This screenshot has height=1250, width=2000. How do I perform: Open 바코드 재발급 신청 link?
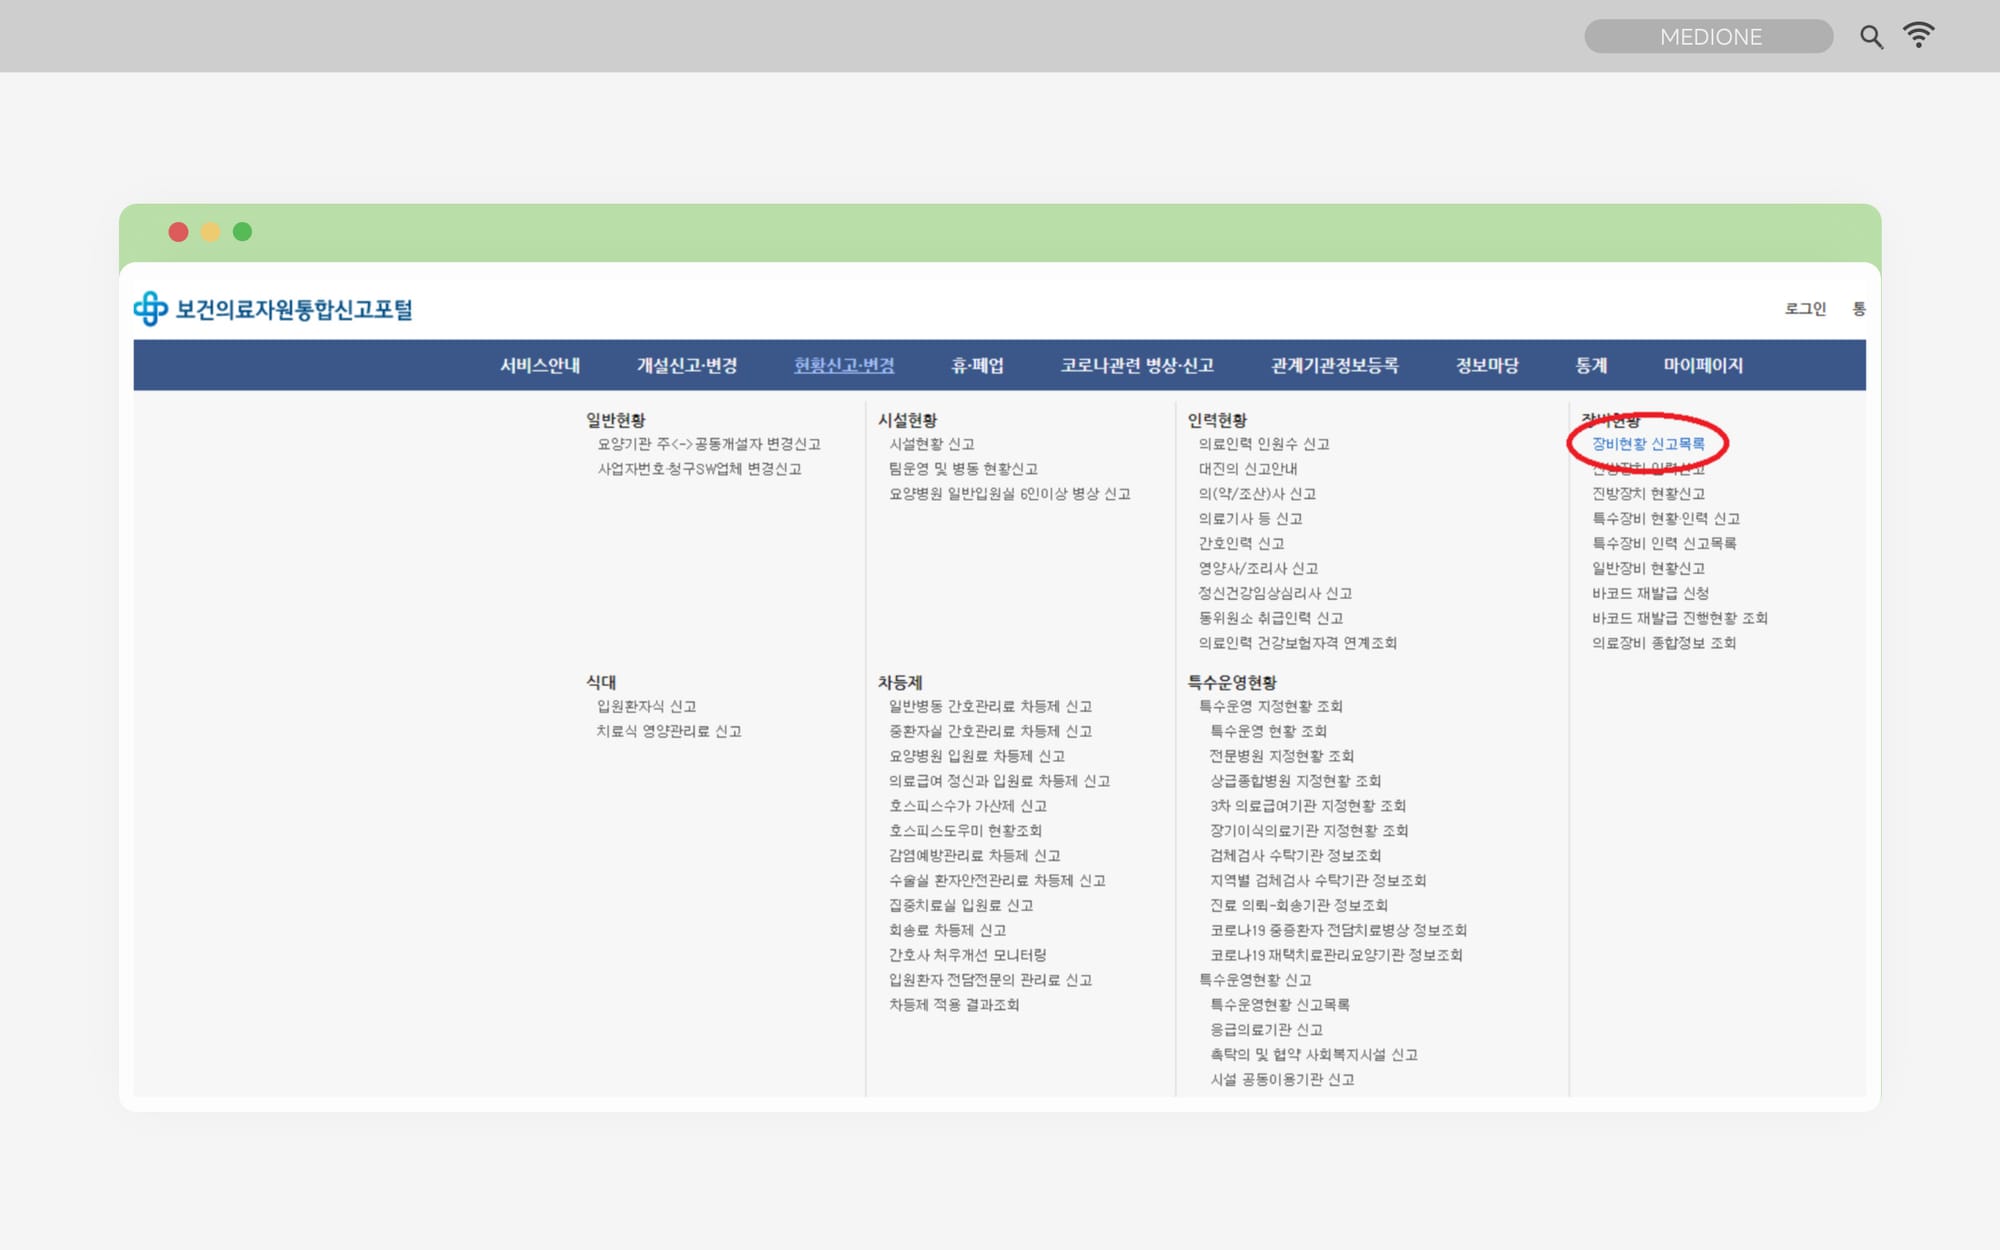click(1650, 593)
